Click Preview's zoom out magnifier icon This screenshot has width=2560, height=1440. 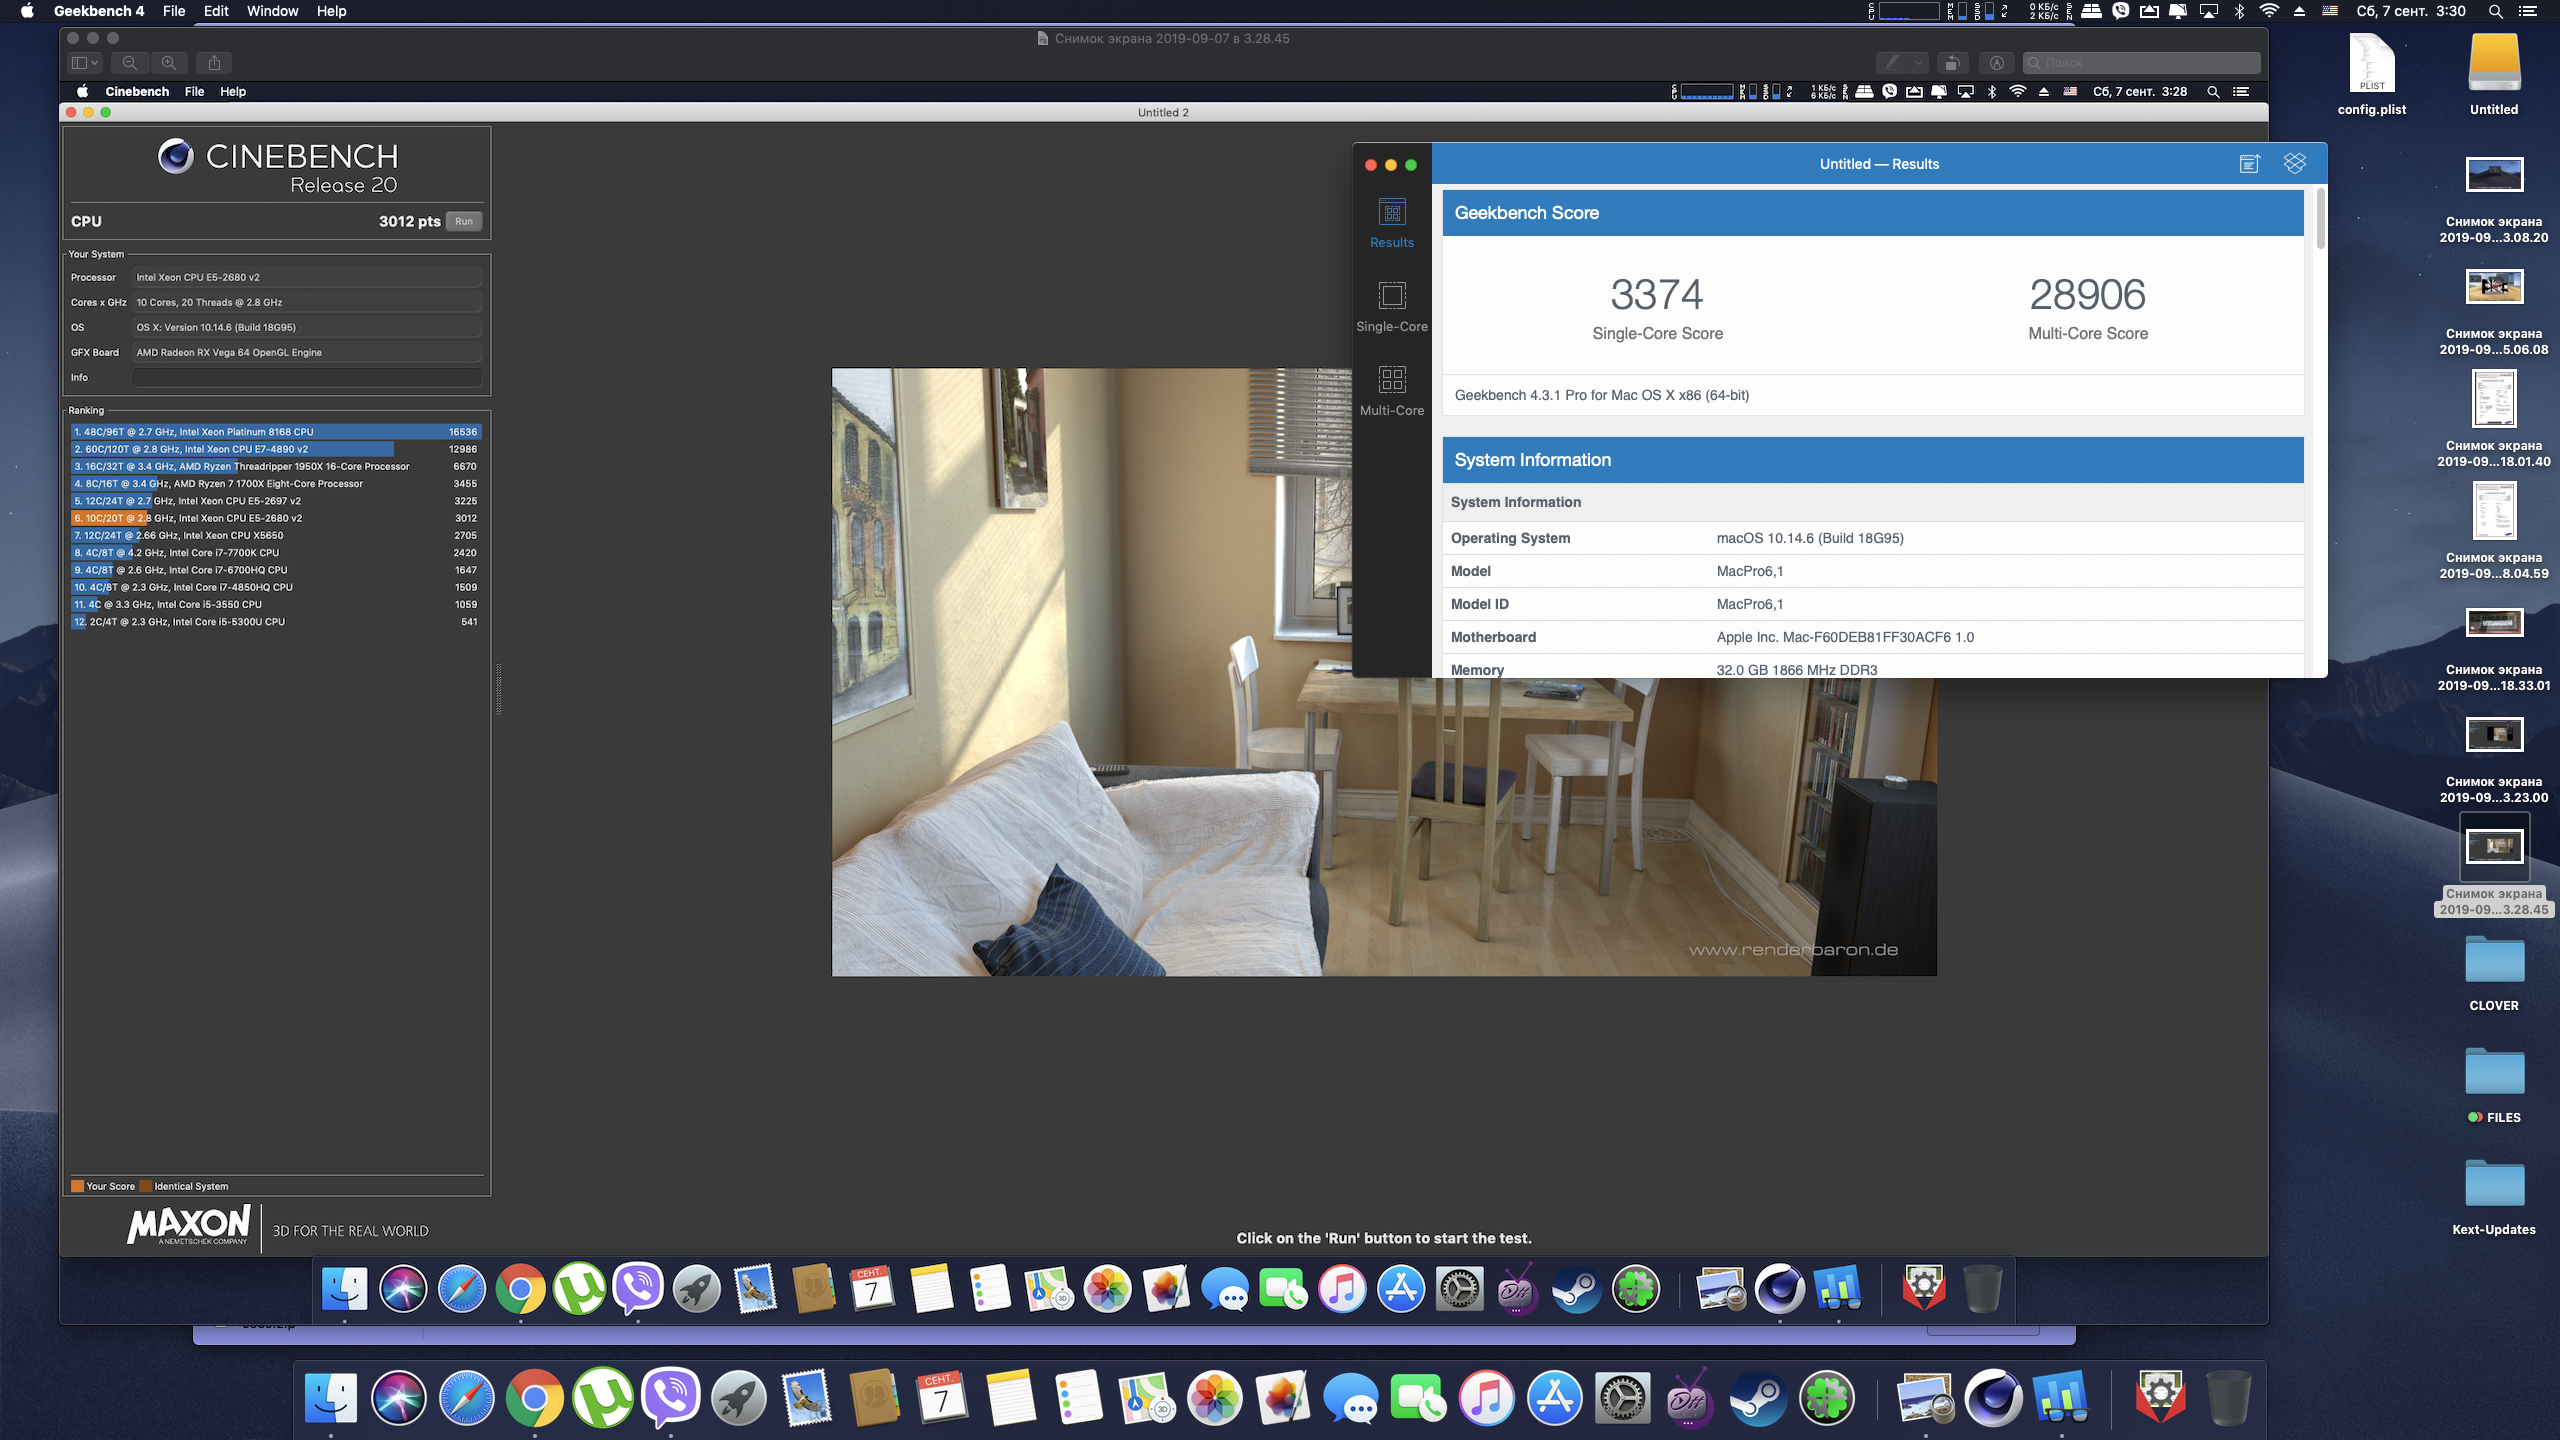point(130,63)
